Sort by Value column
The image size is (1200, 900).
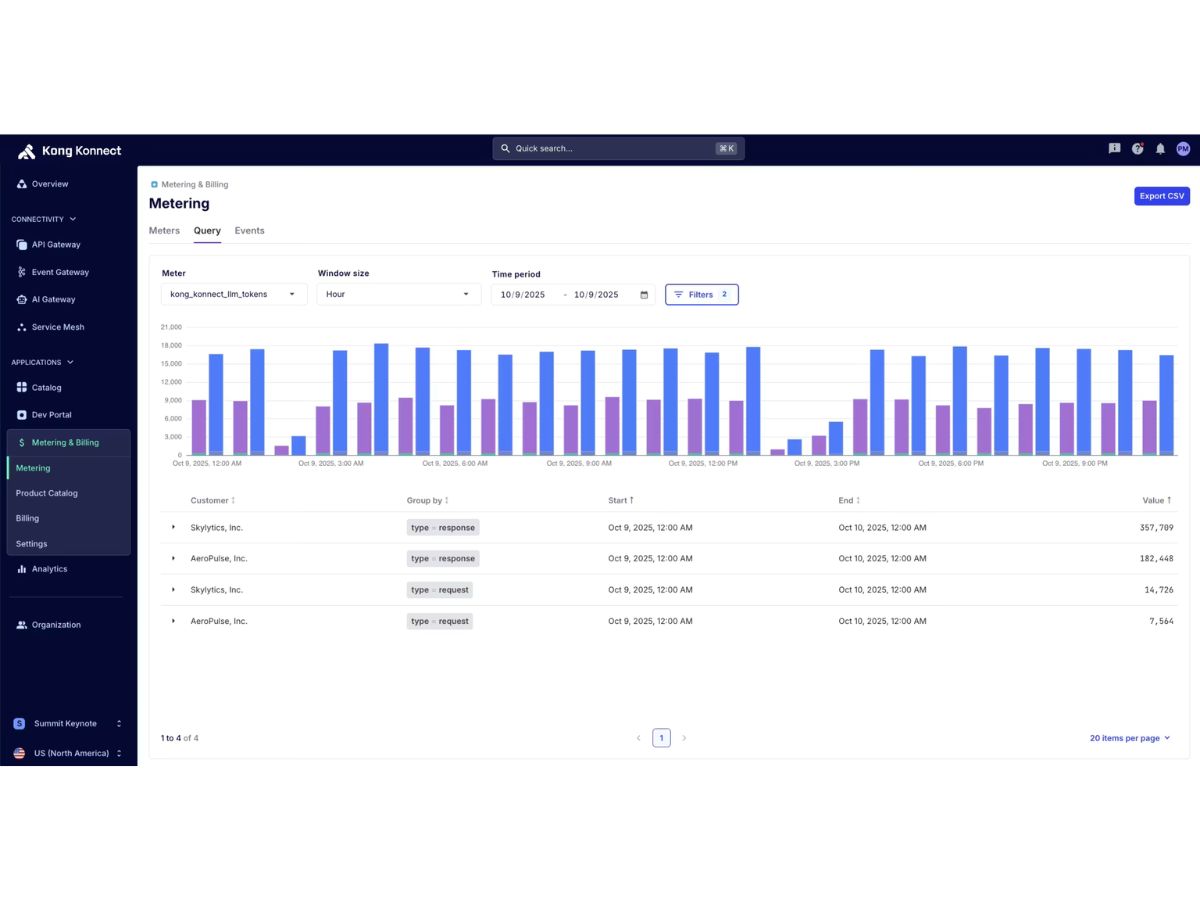click(x=1158, y=500)
